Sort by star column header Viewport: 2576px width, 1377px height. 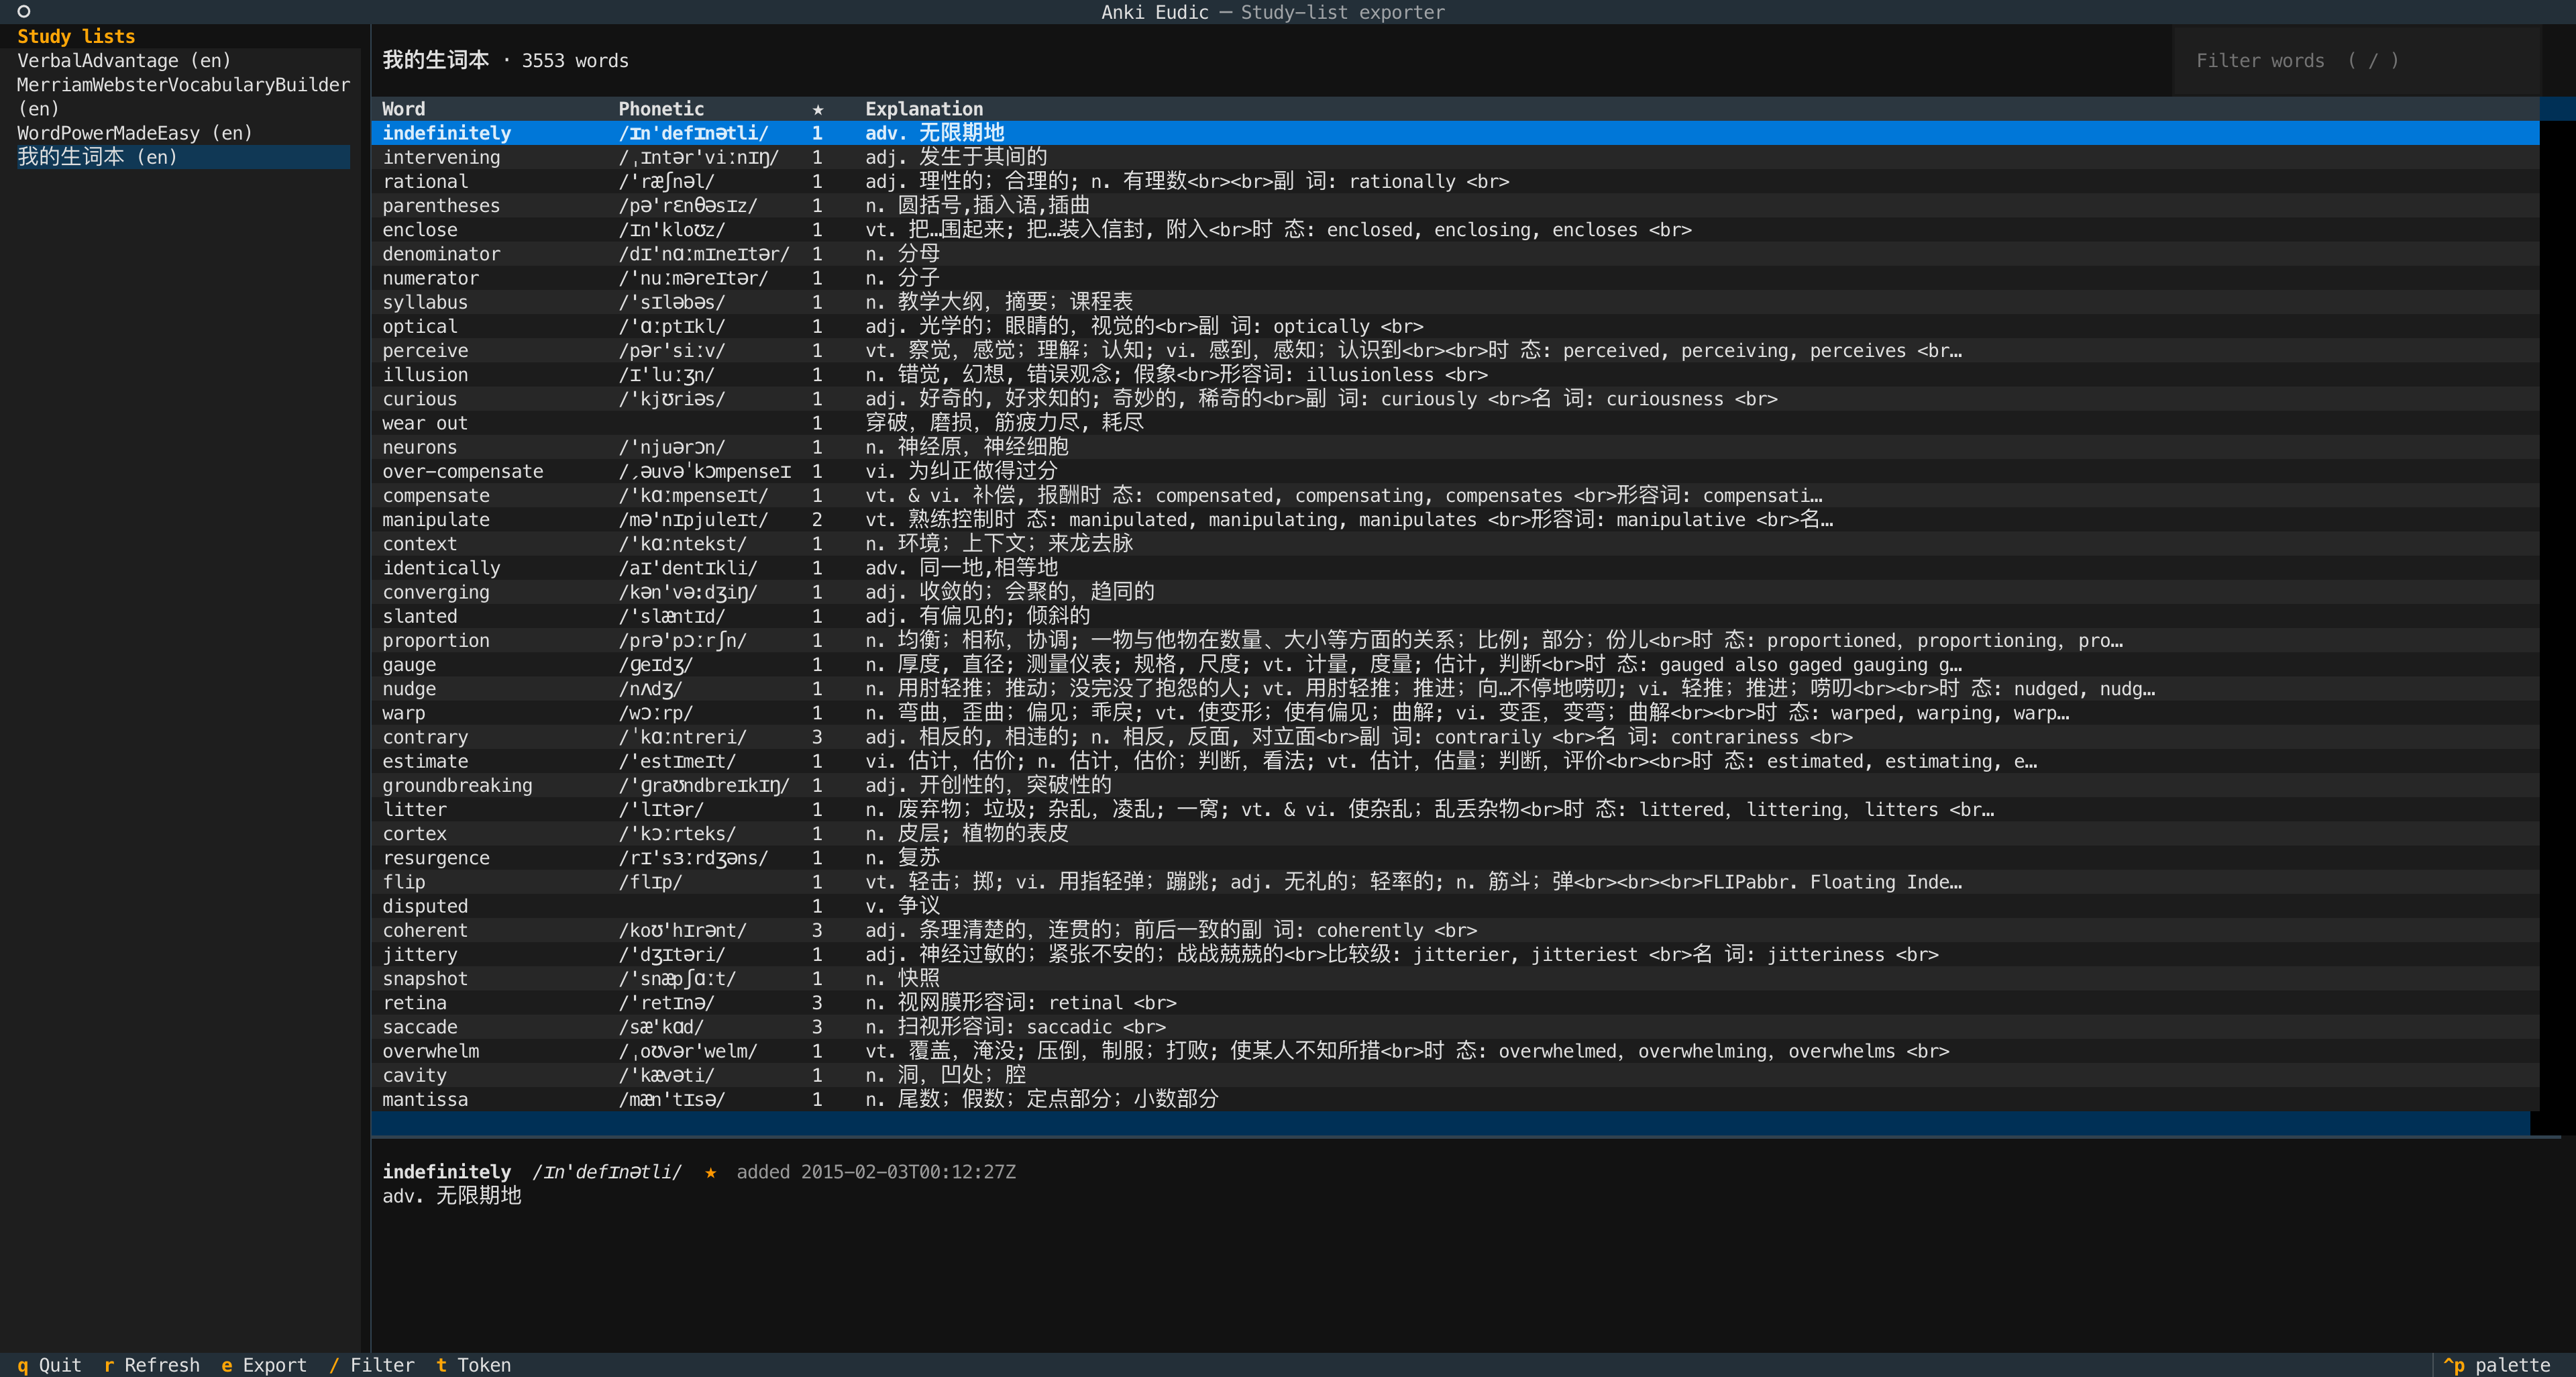click(817, 109)
